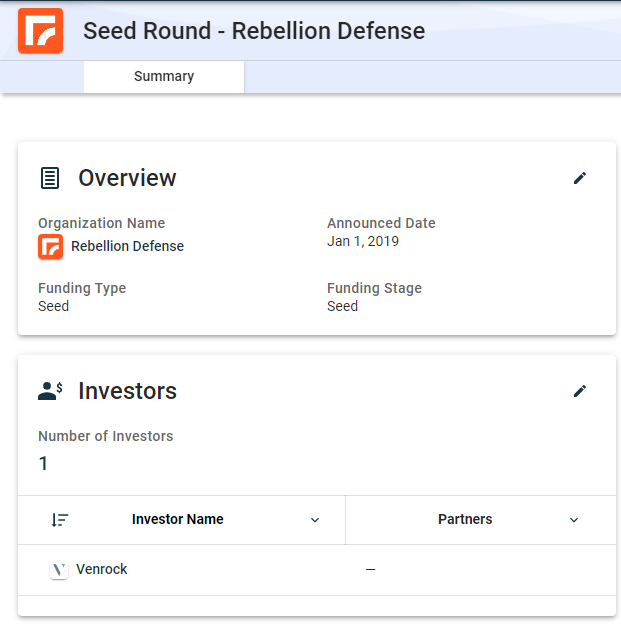Click the small Rebellion Defense organization logo
Image resolution: width=621 pixels, height=624 pixels.
[51, 246]
